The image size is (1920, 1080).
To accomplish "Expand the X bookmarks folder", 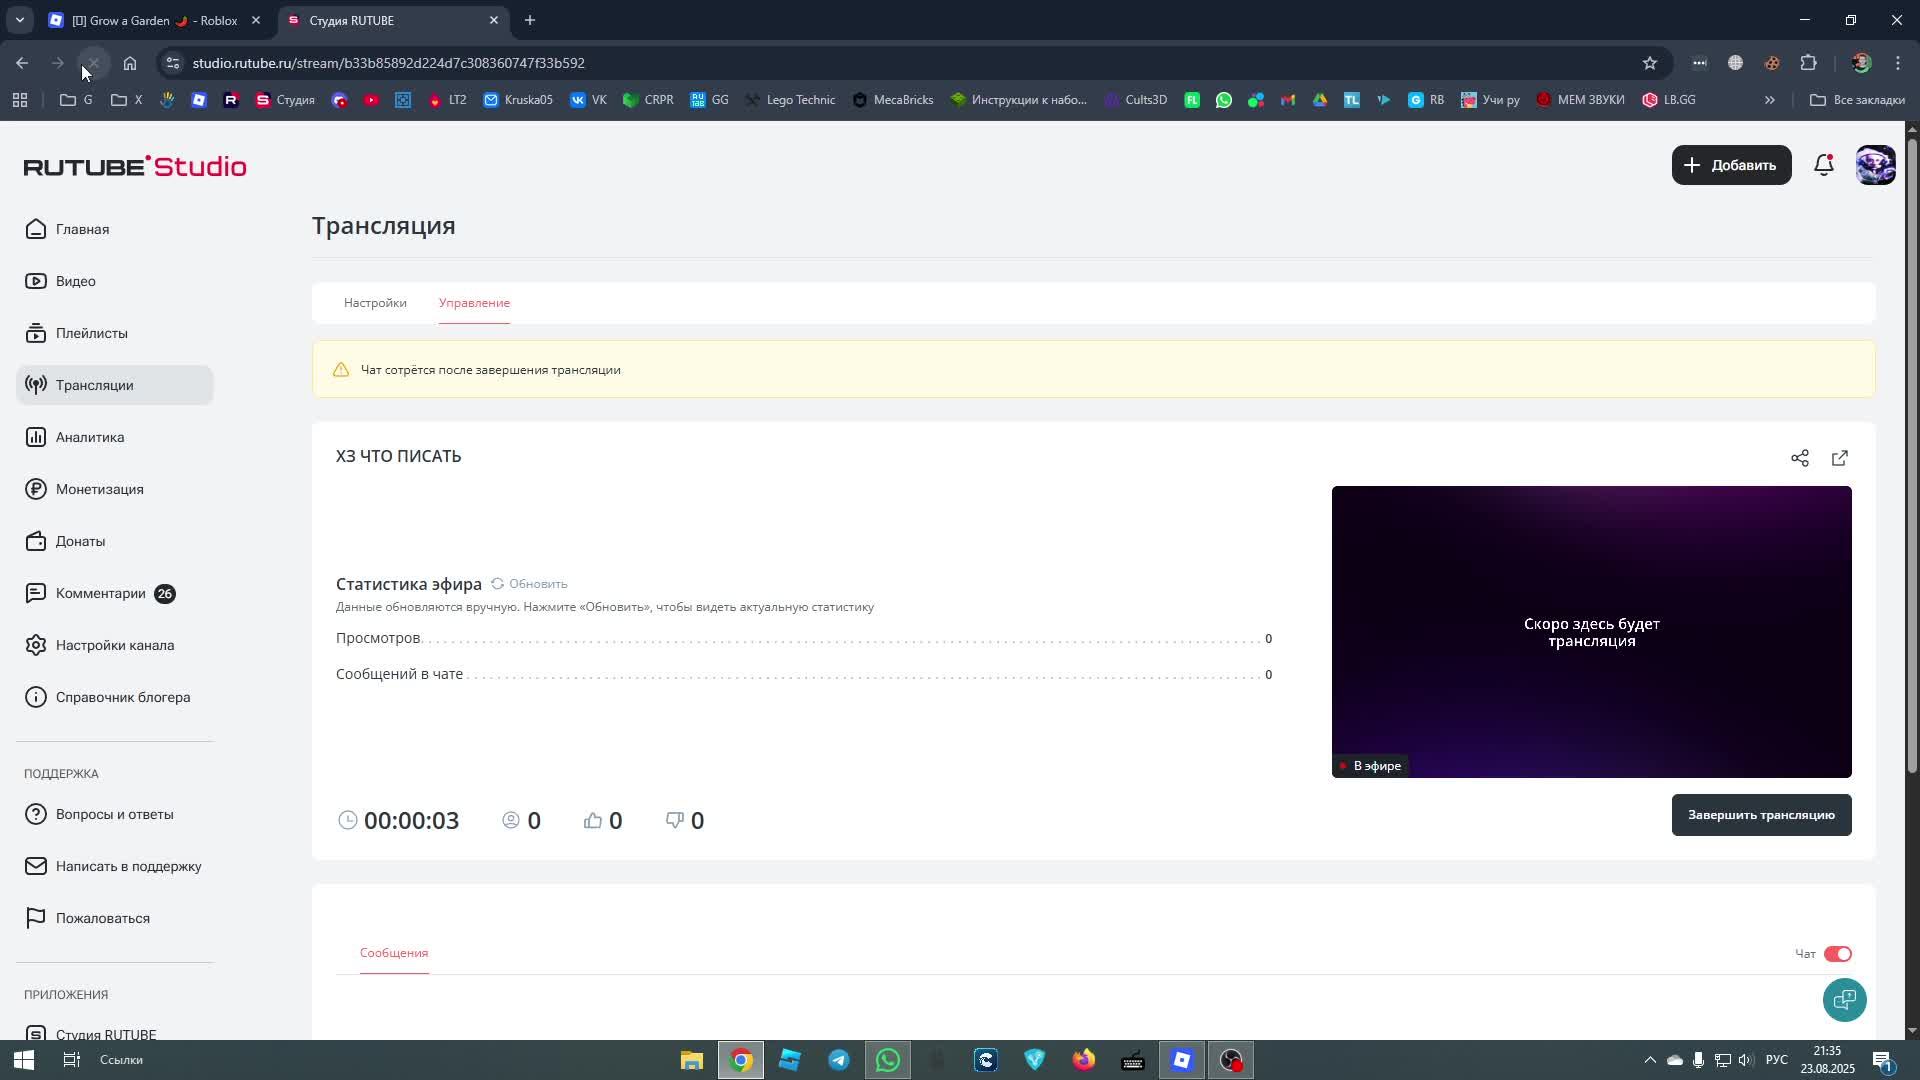I will [x=126, y=100].
